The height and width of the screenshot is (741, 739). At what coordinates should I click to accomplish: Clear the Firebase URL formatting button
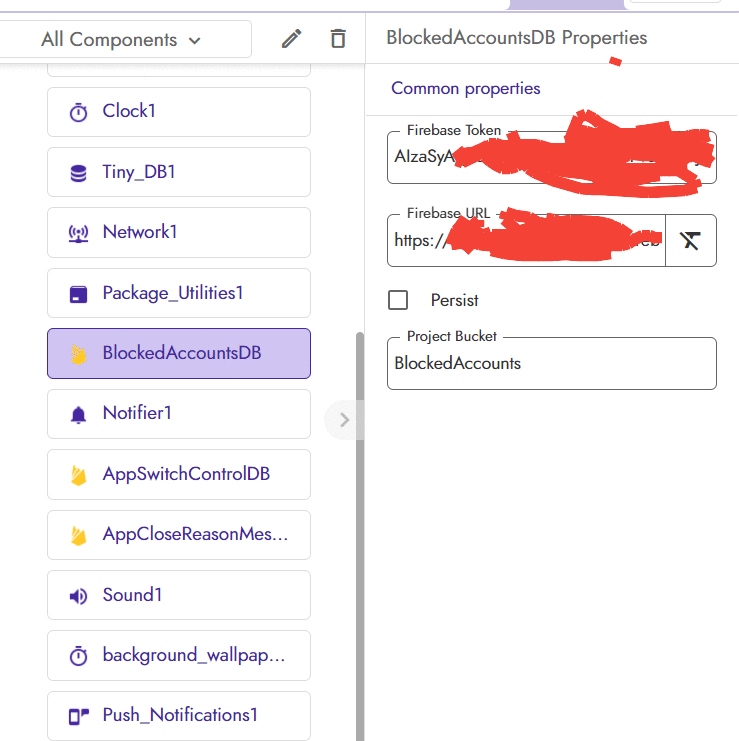(x=690, y=240)
